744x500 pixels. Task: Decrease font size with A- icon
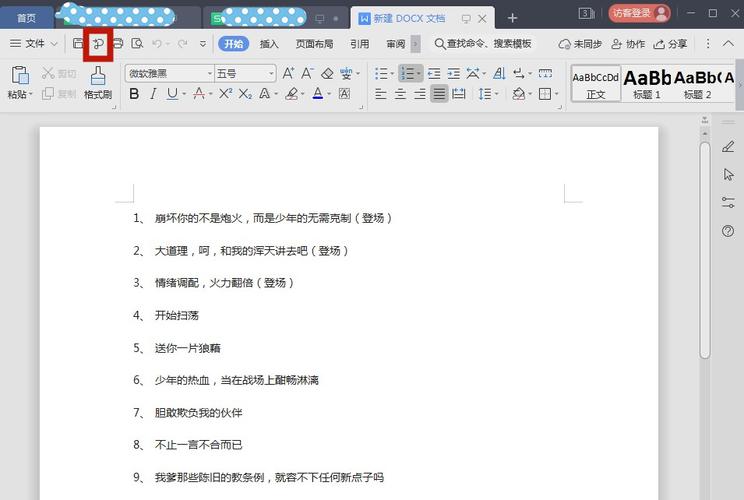[x=307, y=73]
